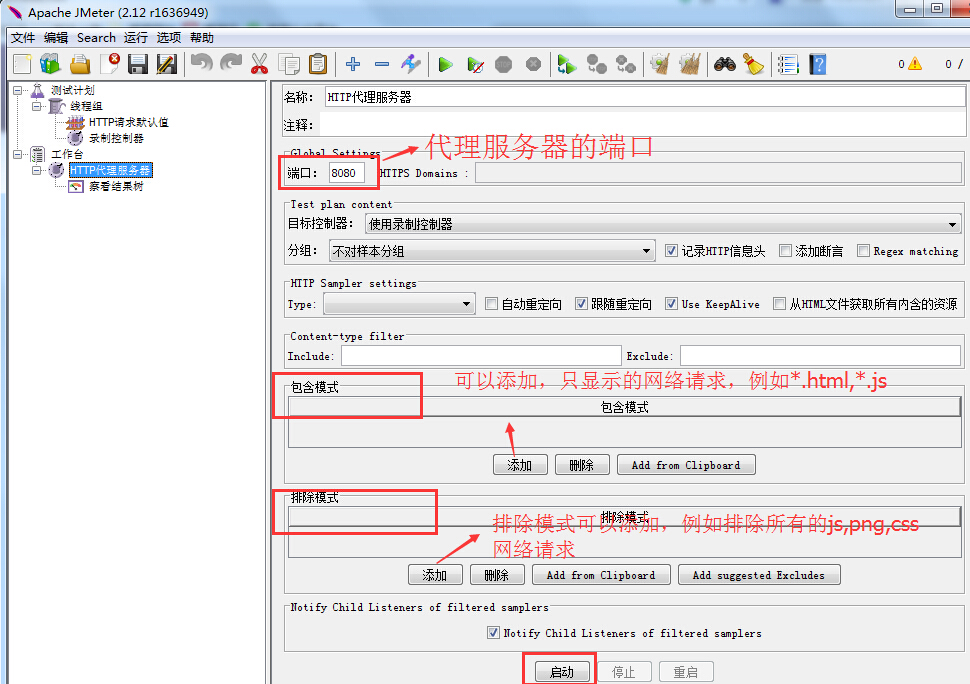
Task: Select HTTP请求默认值 in the tree
Action: coord(129,122)
